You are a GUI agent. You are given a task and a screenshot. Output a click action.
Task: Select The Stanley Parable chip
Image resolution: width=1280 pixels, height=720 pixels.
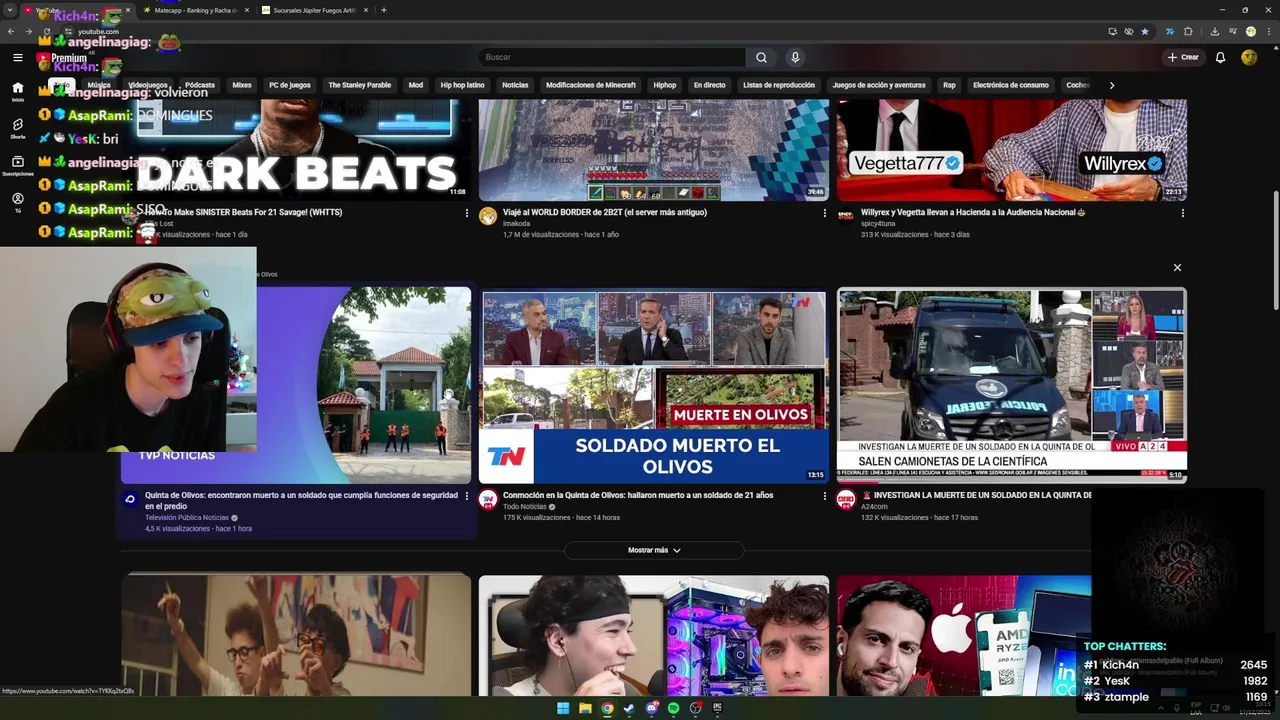(x=360, y=85)
